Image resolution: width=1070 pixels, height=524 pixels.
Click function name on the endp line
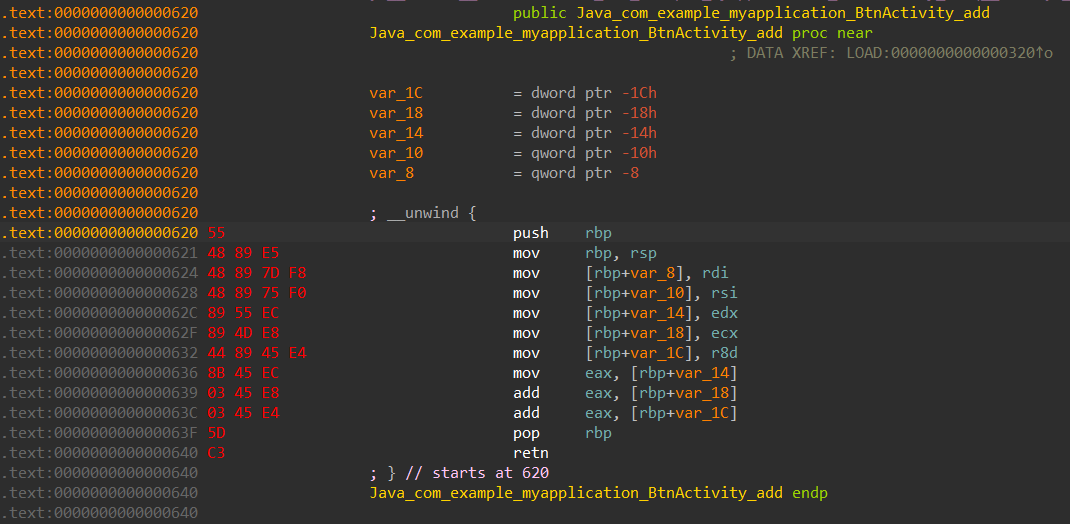point(576,493)
